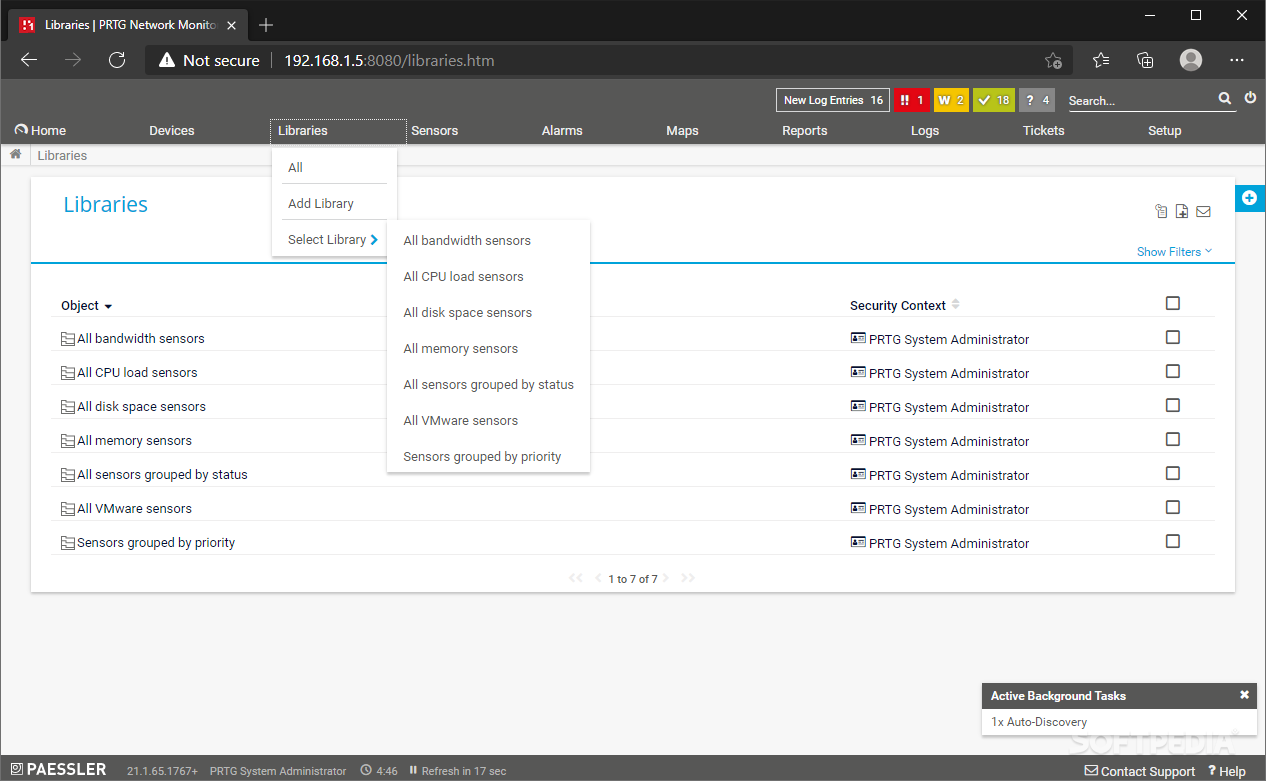Check the All CPU load sensors row checkbox

(x=1173, y=371)
